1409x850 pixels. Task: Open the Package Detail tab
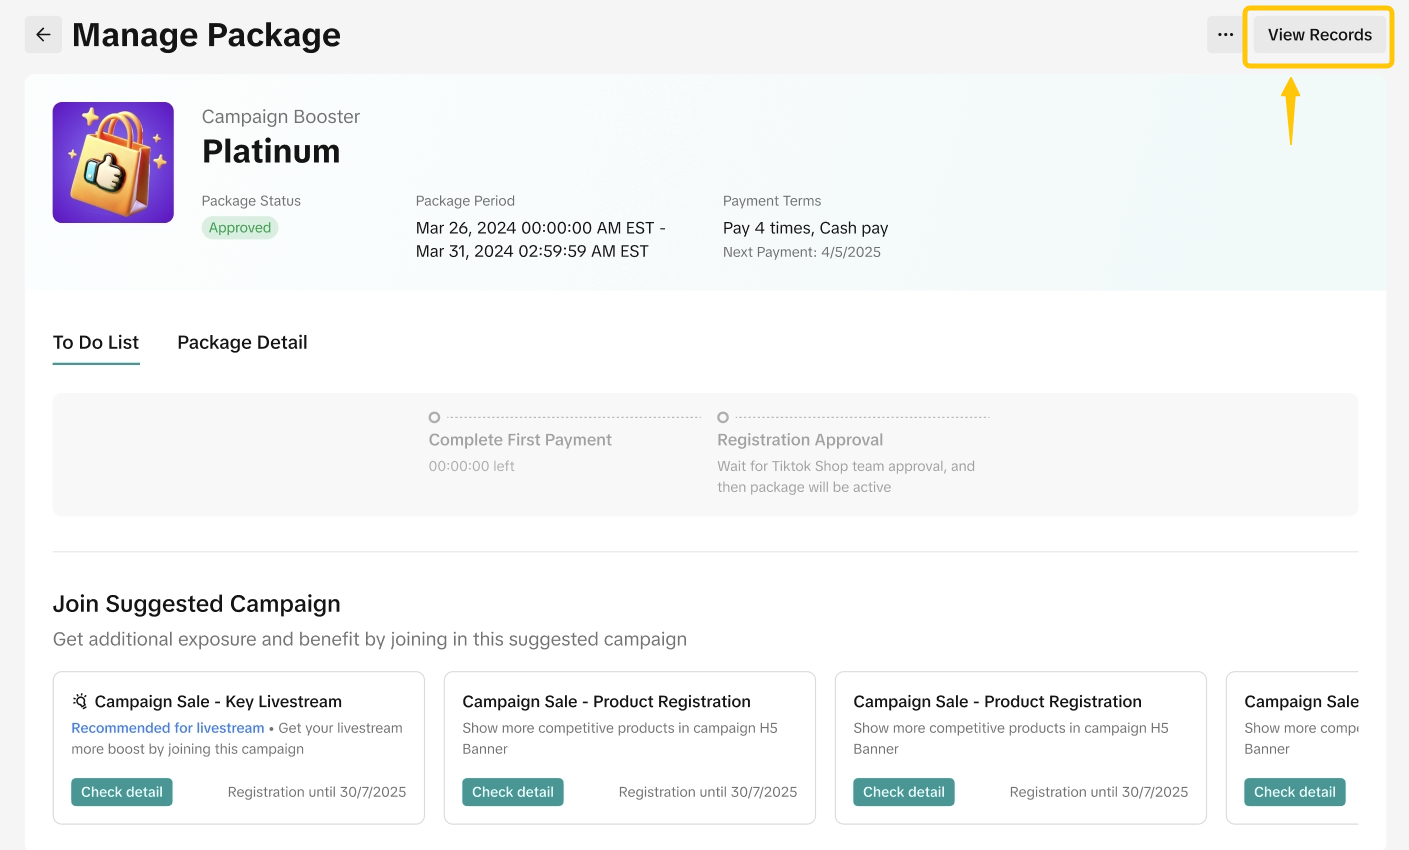coord(242,343)
